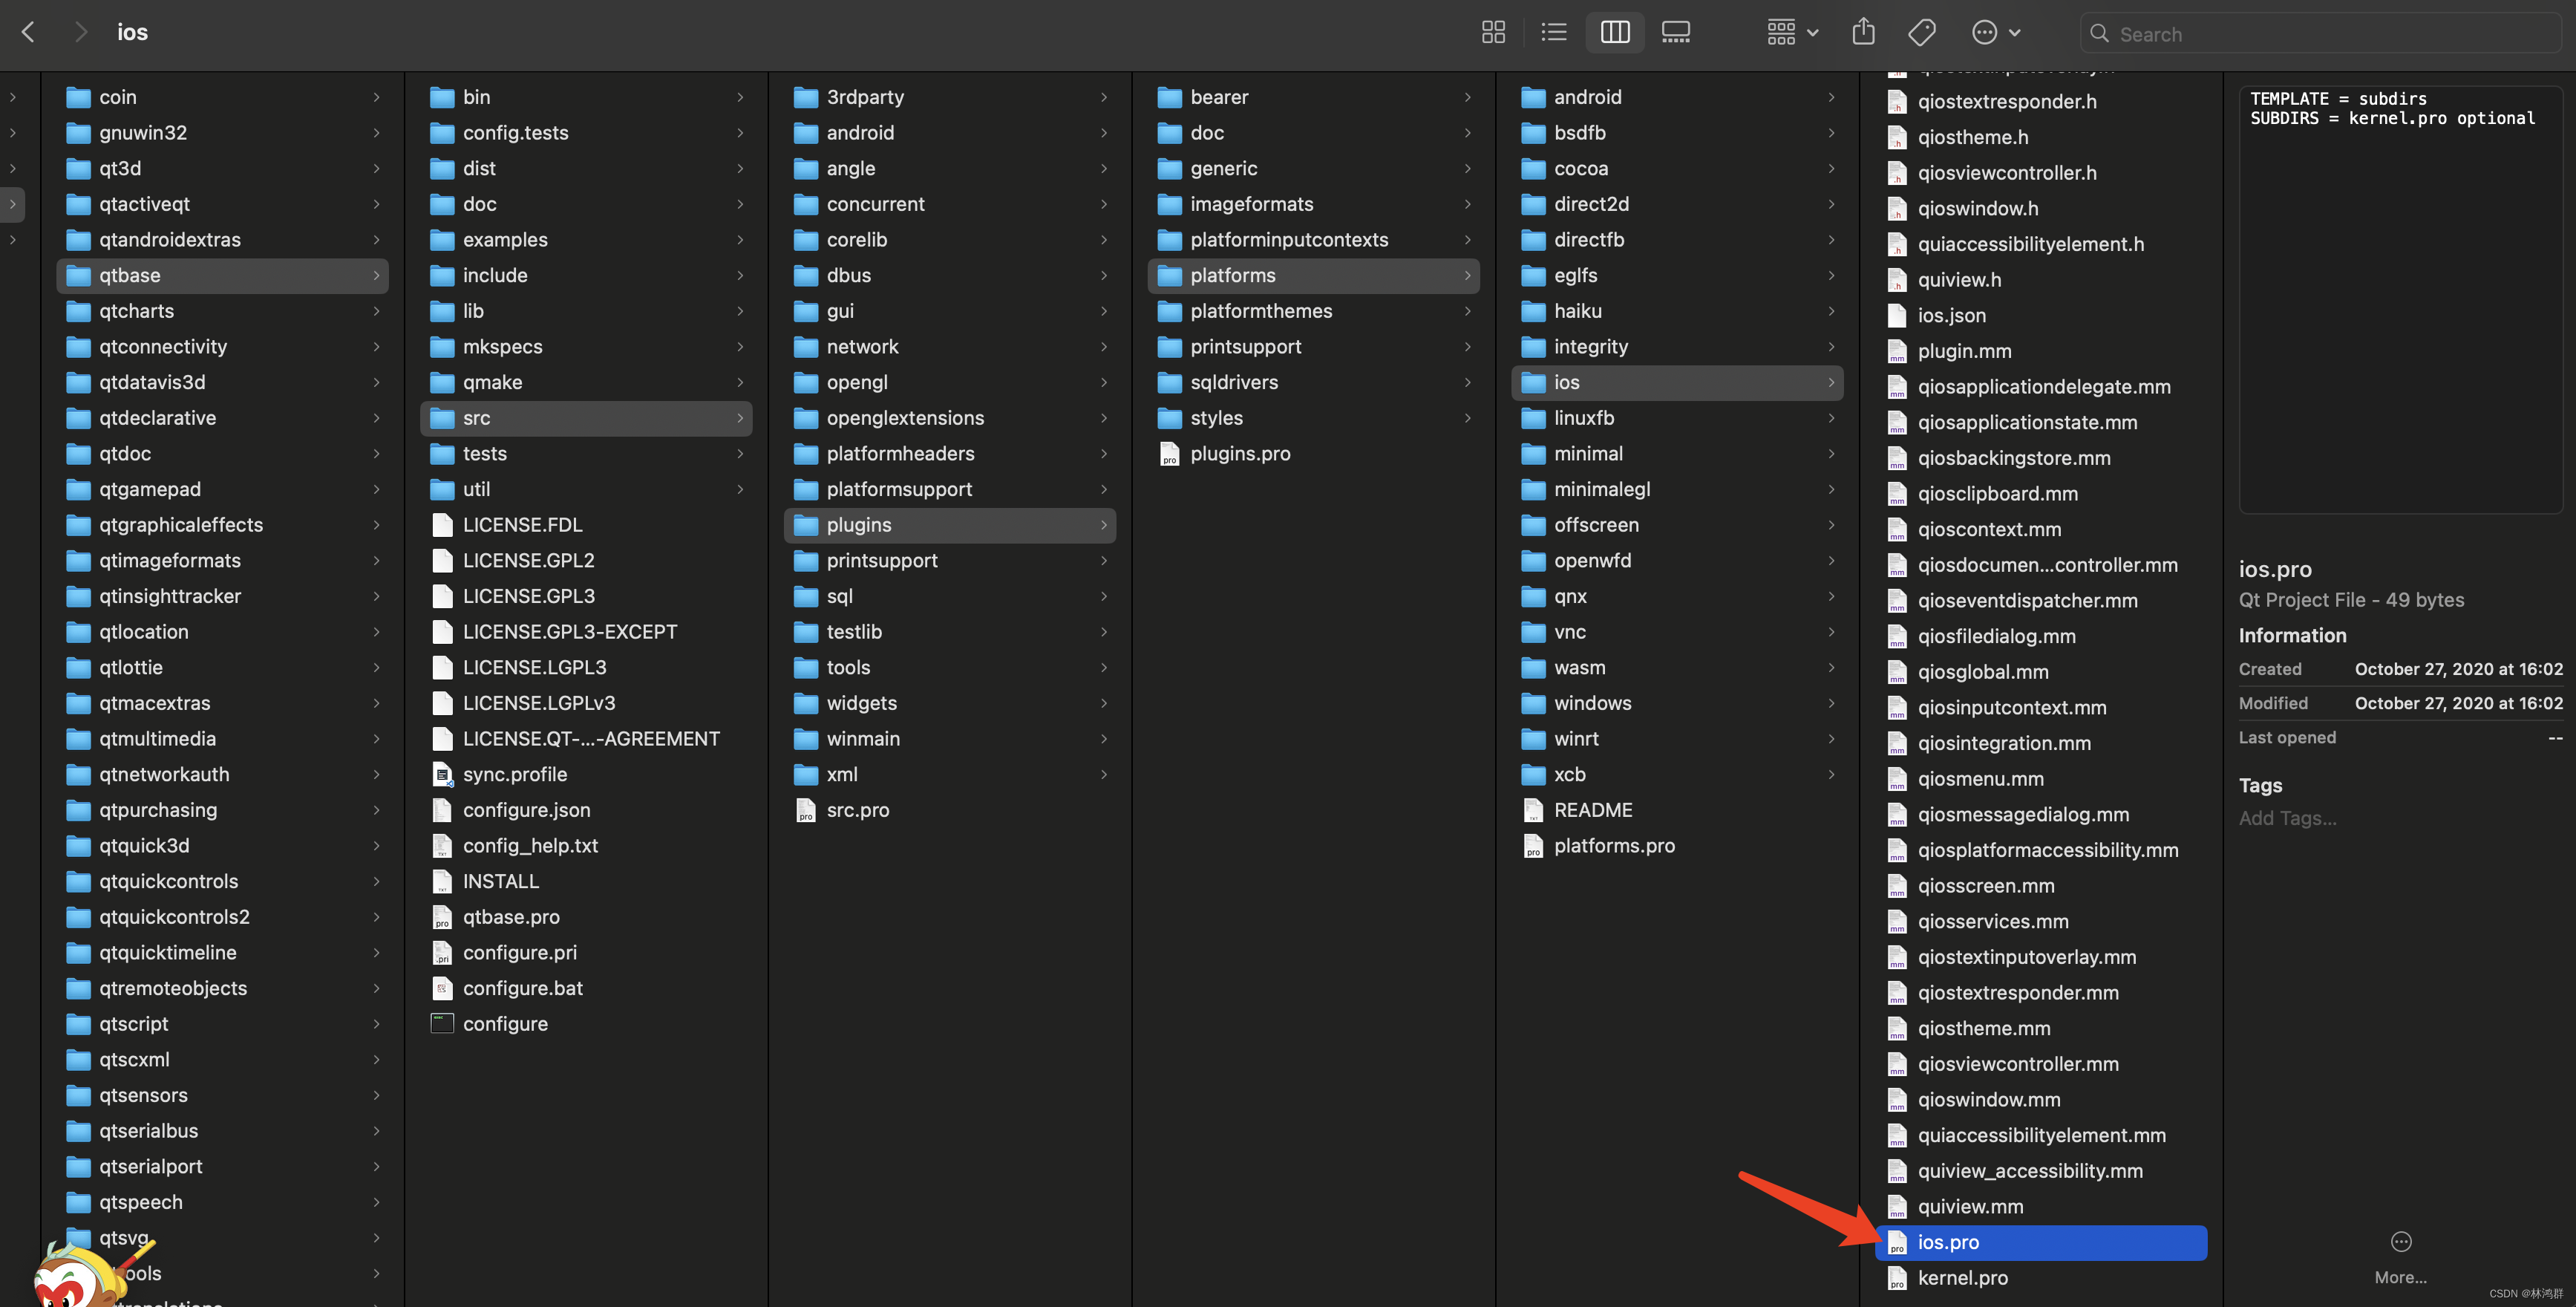The height and width of the screenshot is (1307, 2576).
Task: Go forward with the right arrow button
Action: pyautogui.click(x=80, y=32)
